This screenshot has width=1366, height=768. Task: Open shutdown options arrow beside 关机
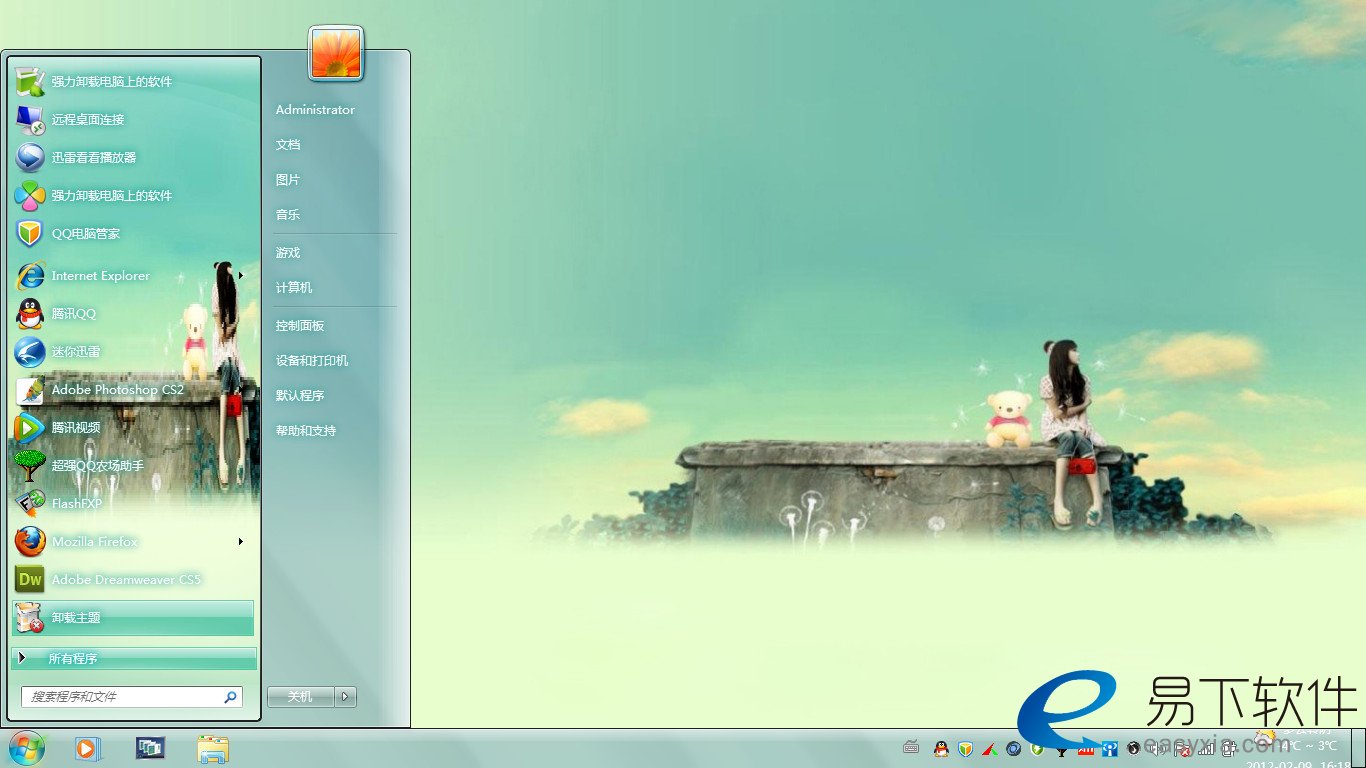(345, 697)
